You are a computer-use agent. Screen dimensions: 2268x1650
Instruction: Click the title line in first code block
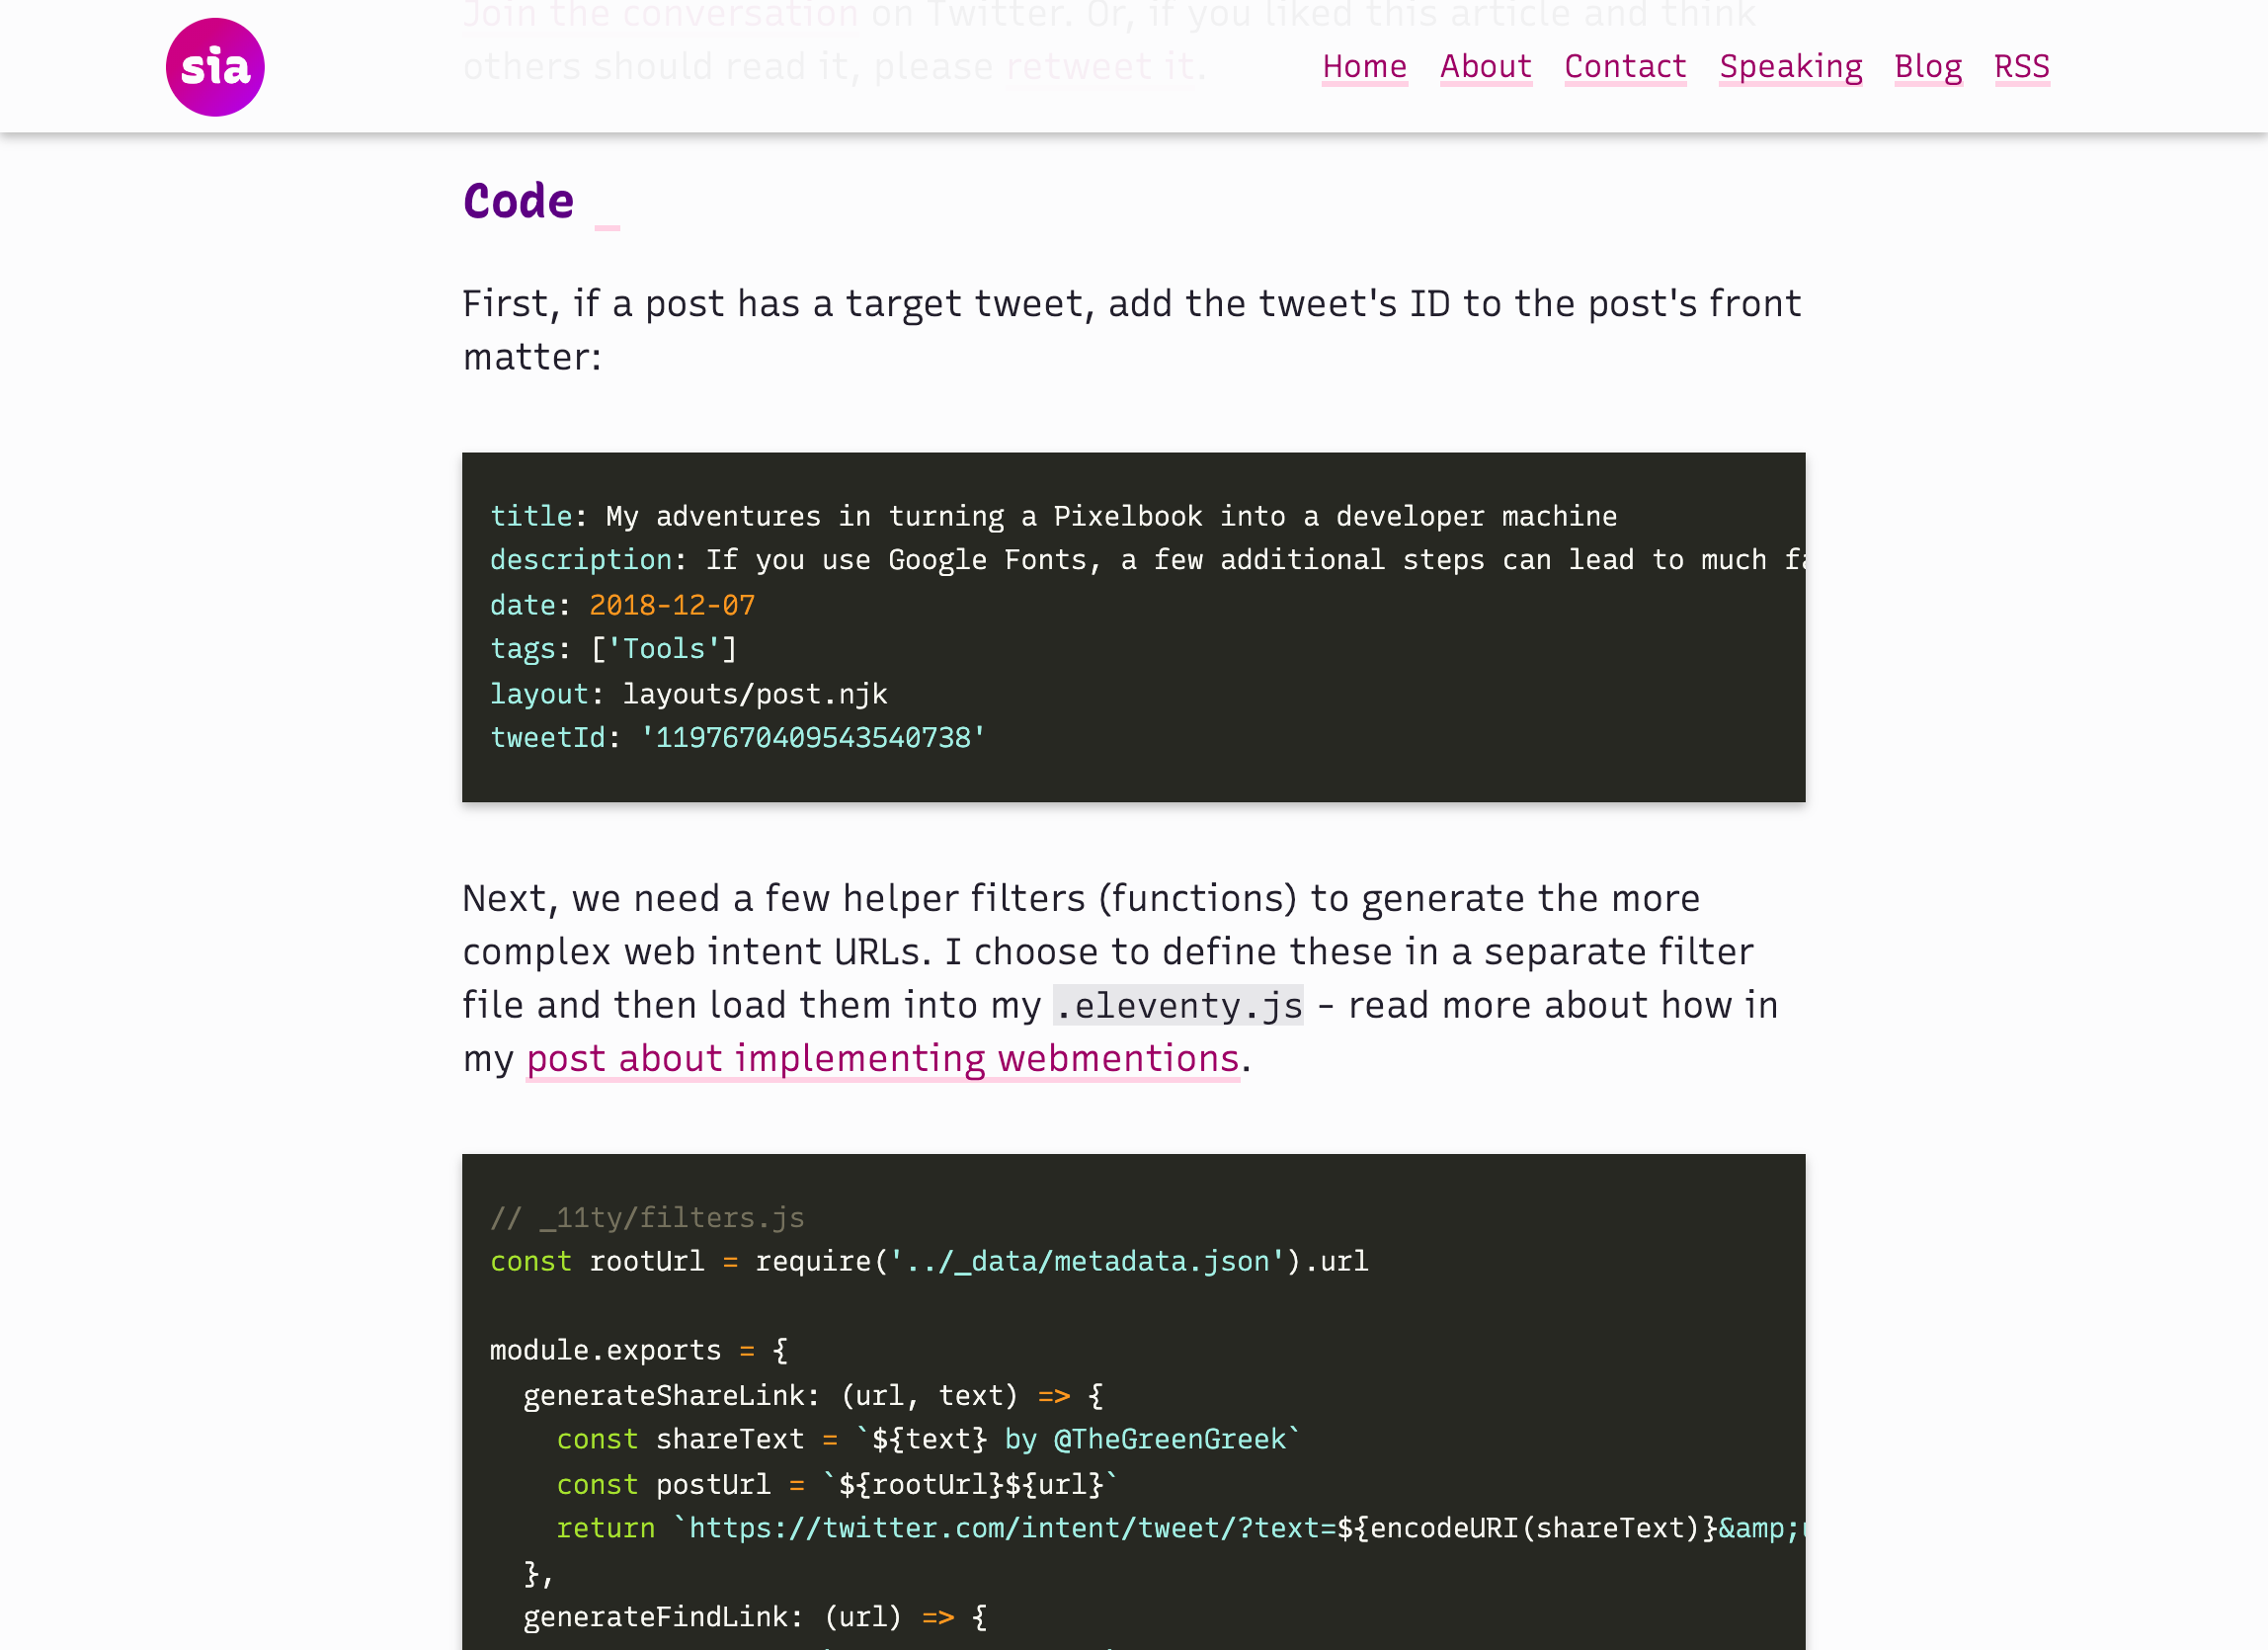tap(1052, 516)
